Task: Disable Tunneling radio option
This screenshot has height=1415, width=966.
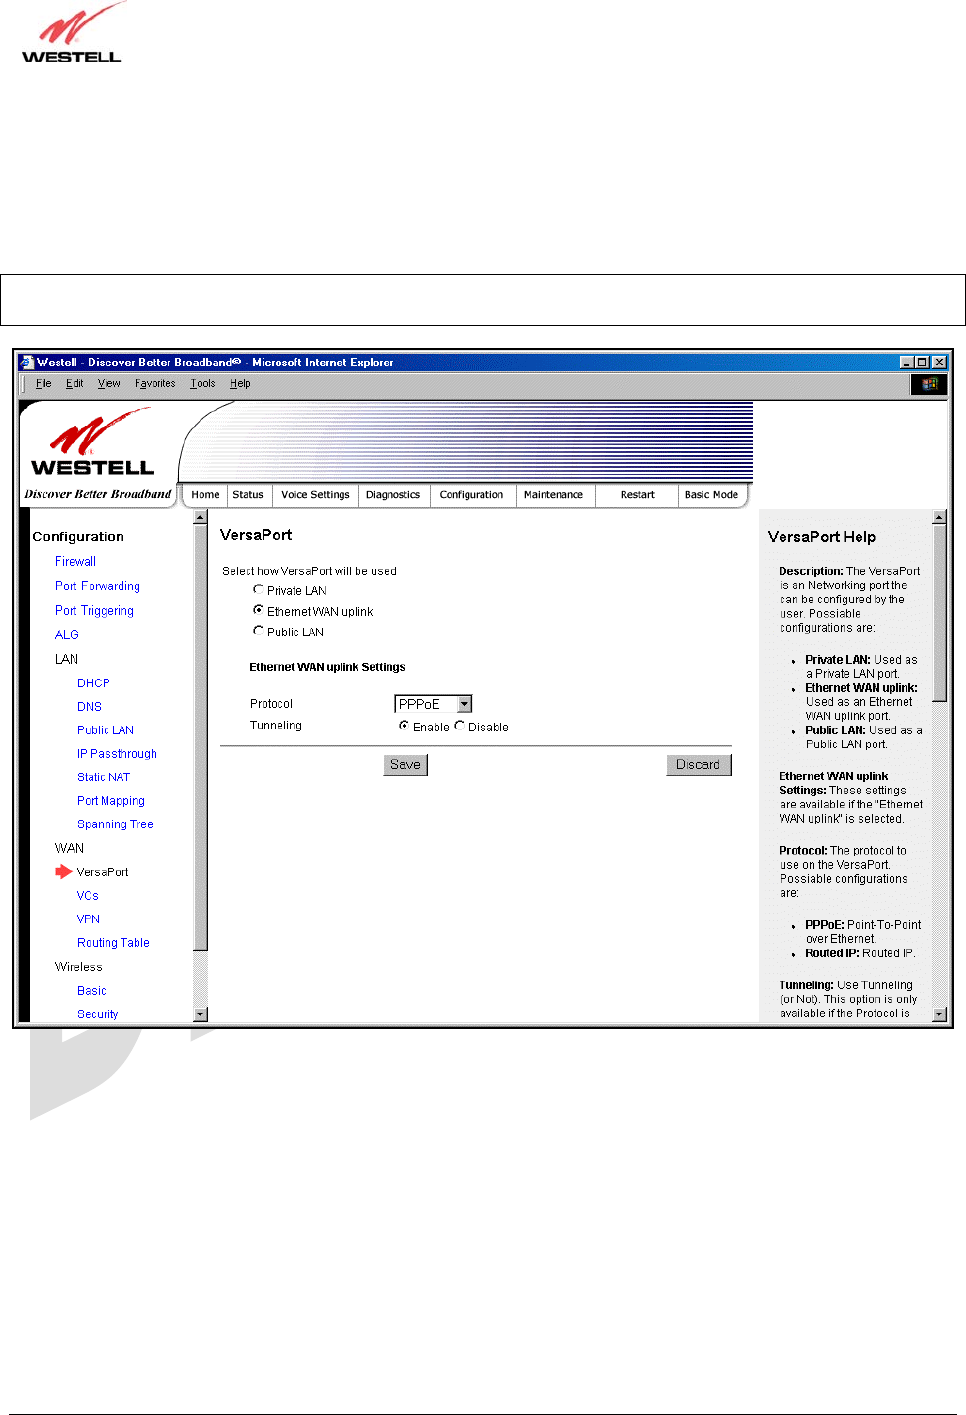Action: click(x=459, y=726)
